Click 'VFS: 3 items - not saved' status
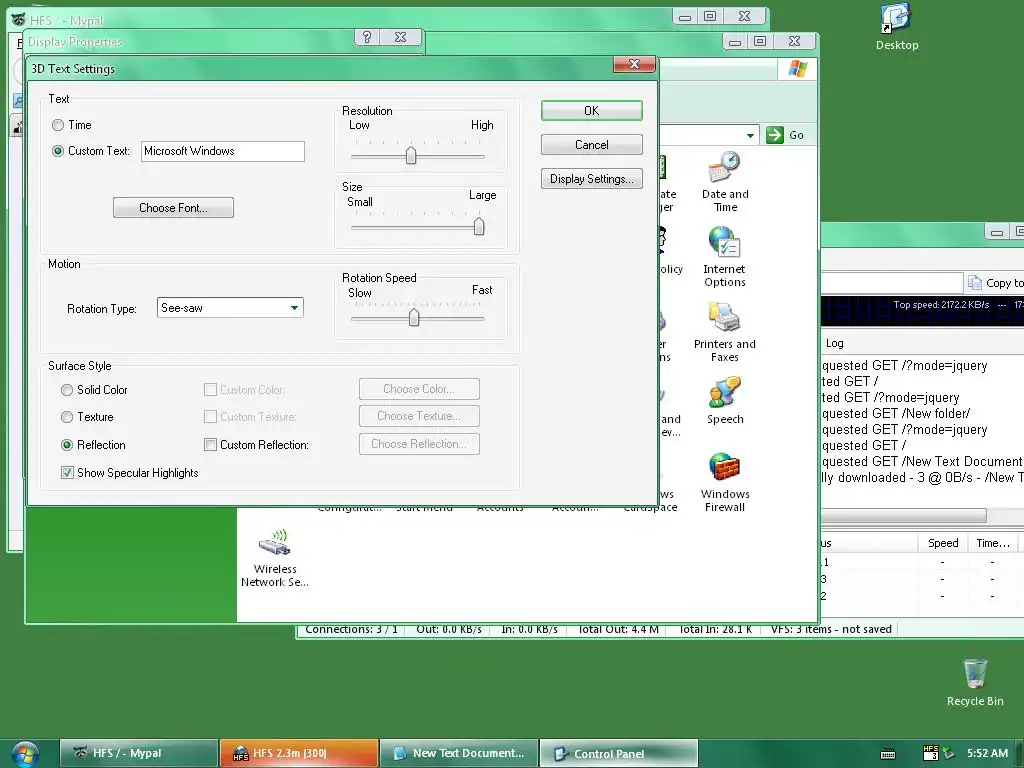This screenshot has width=1024, height=768. (831, 629)
